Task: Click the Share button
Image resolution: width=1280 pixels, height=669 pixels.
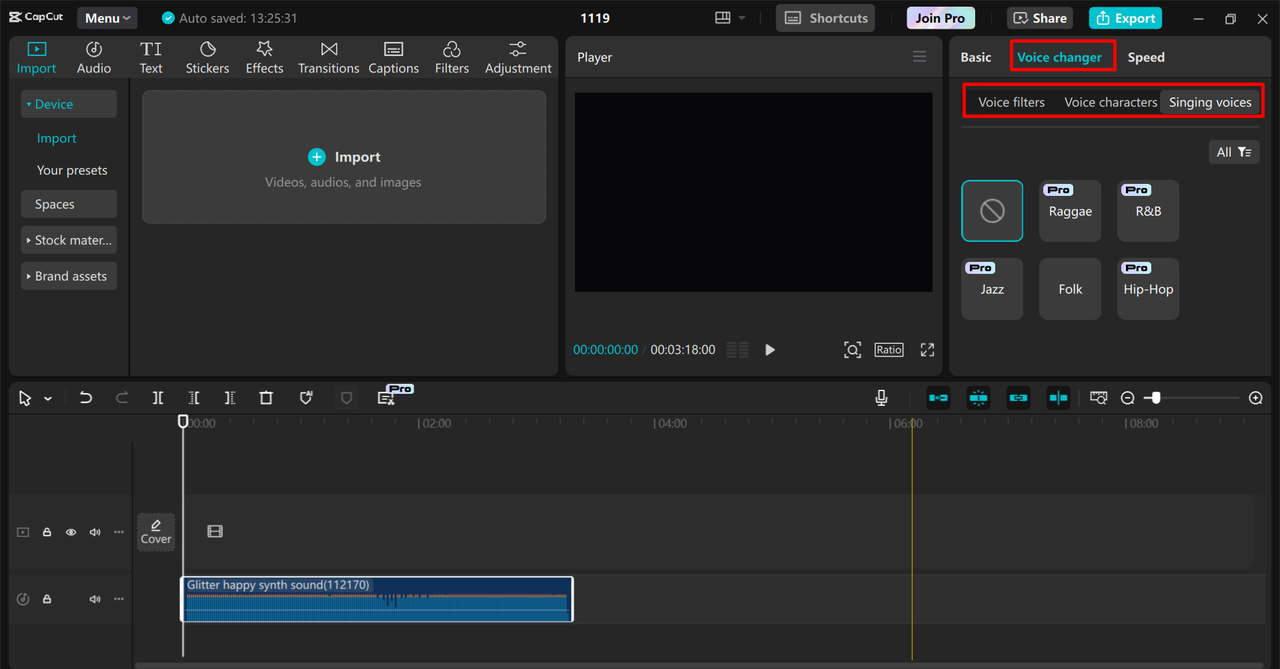Action: tap(1040, 18)
